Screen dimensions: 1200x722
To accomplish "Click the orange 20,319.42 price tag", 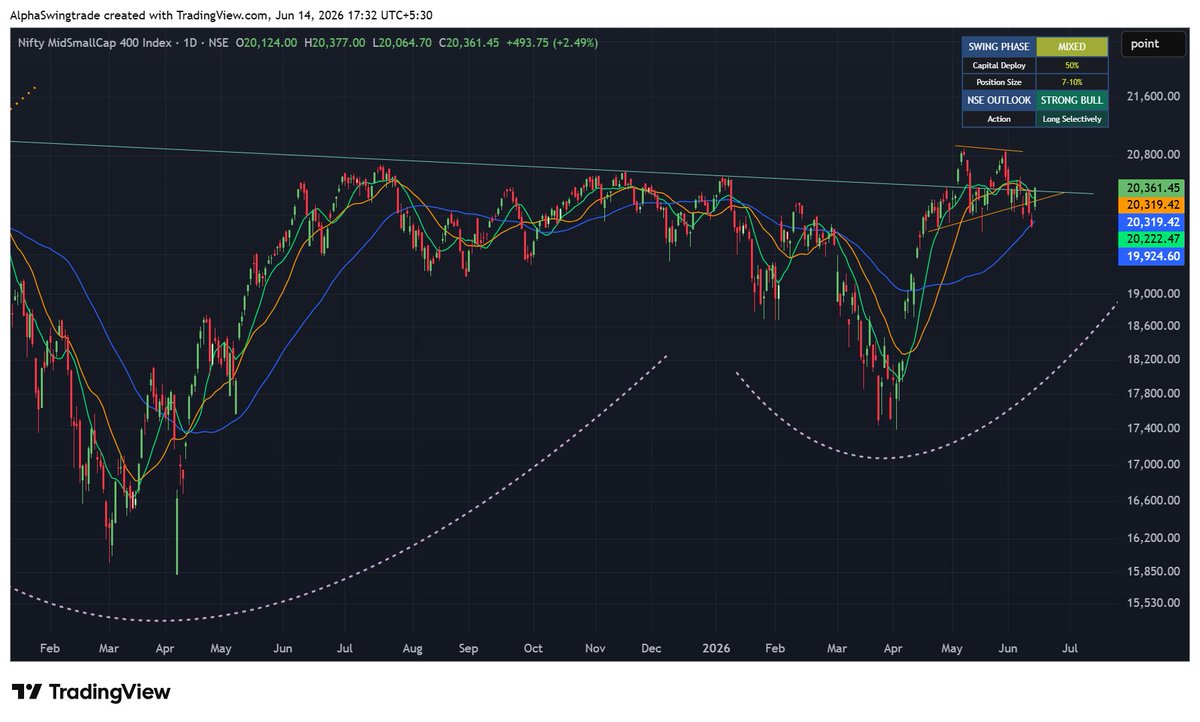I will [1153, 204].
